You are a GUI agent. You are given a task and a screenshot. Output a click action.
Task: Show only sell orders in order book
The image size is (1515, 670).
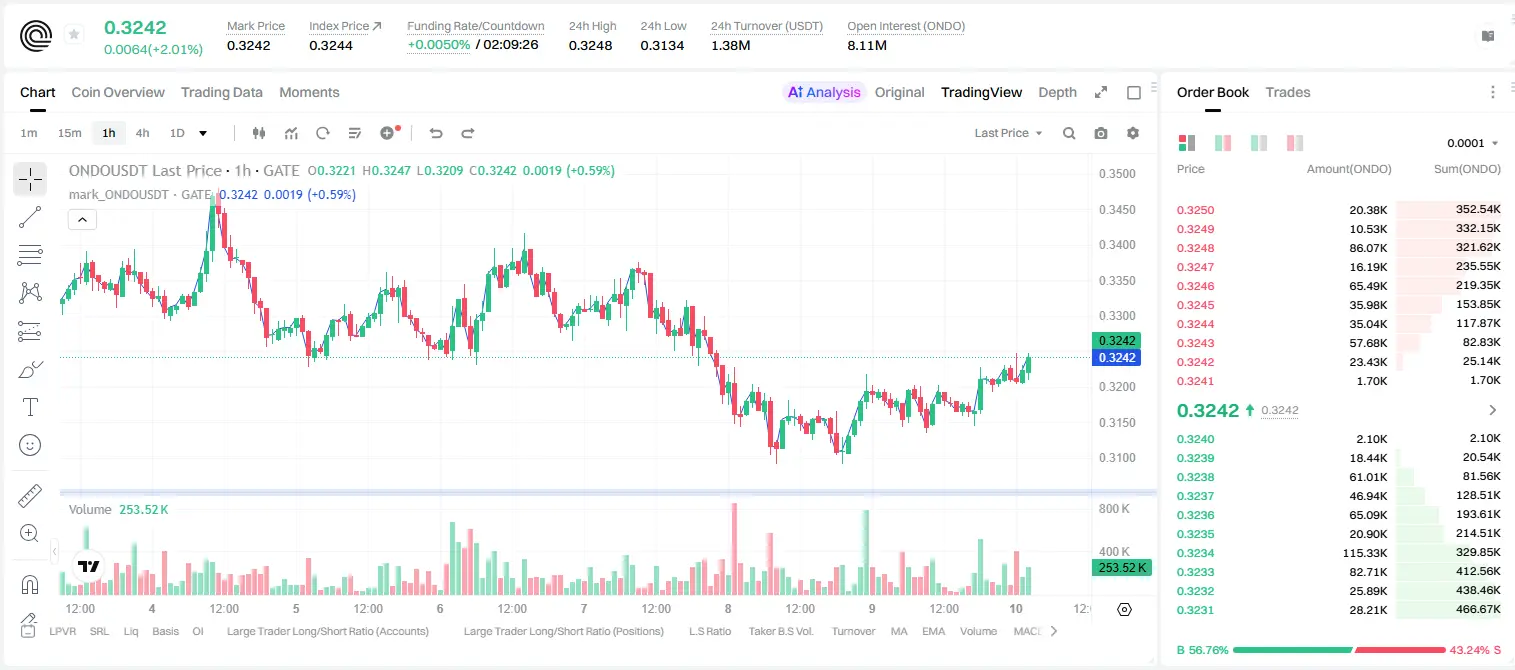pos(1295,143)
